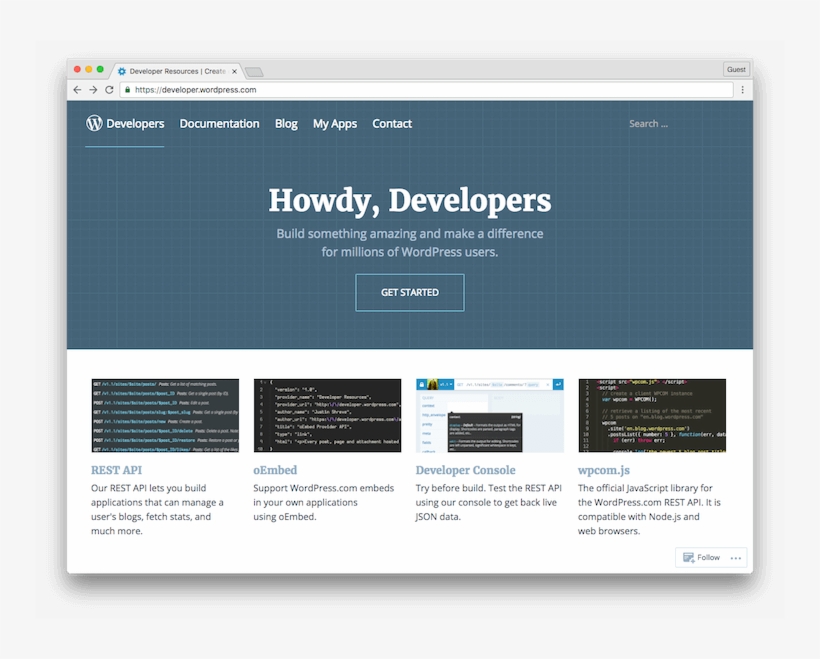
Task: Open the wpcom.js heading link
Action: [x=604, y=469]
